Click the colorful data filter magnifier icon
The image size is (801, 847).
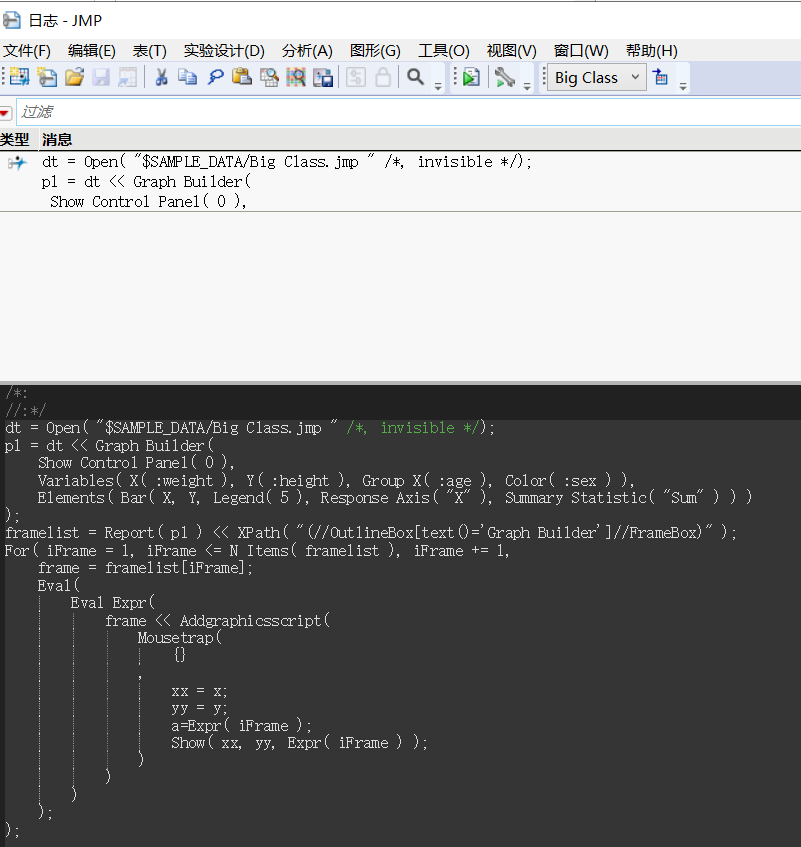coord(296,77)
